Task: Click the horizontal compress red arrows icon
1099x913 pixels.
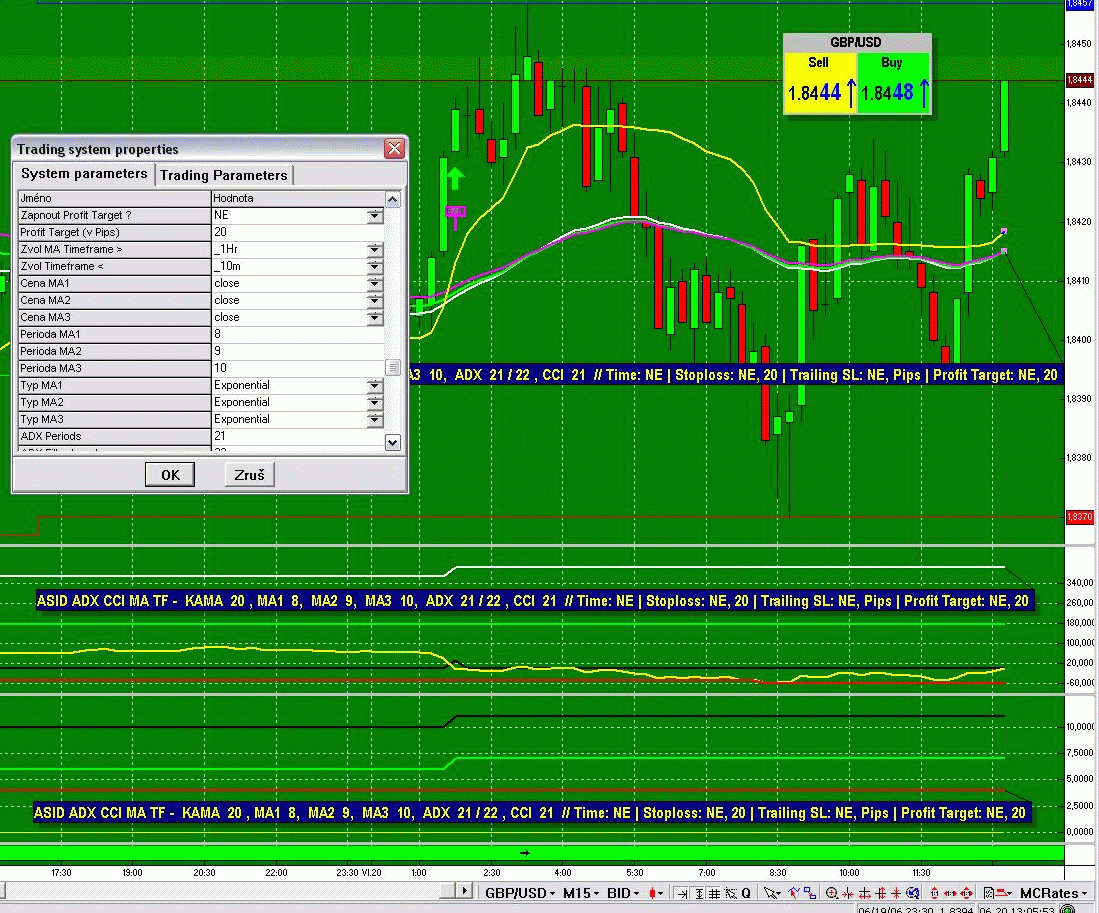Action: (x=848, y=893)
